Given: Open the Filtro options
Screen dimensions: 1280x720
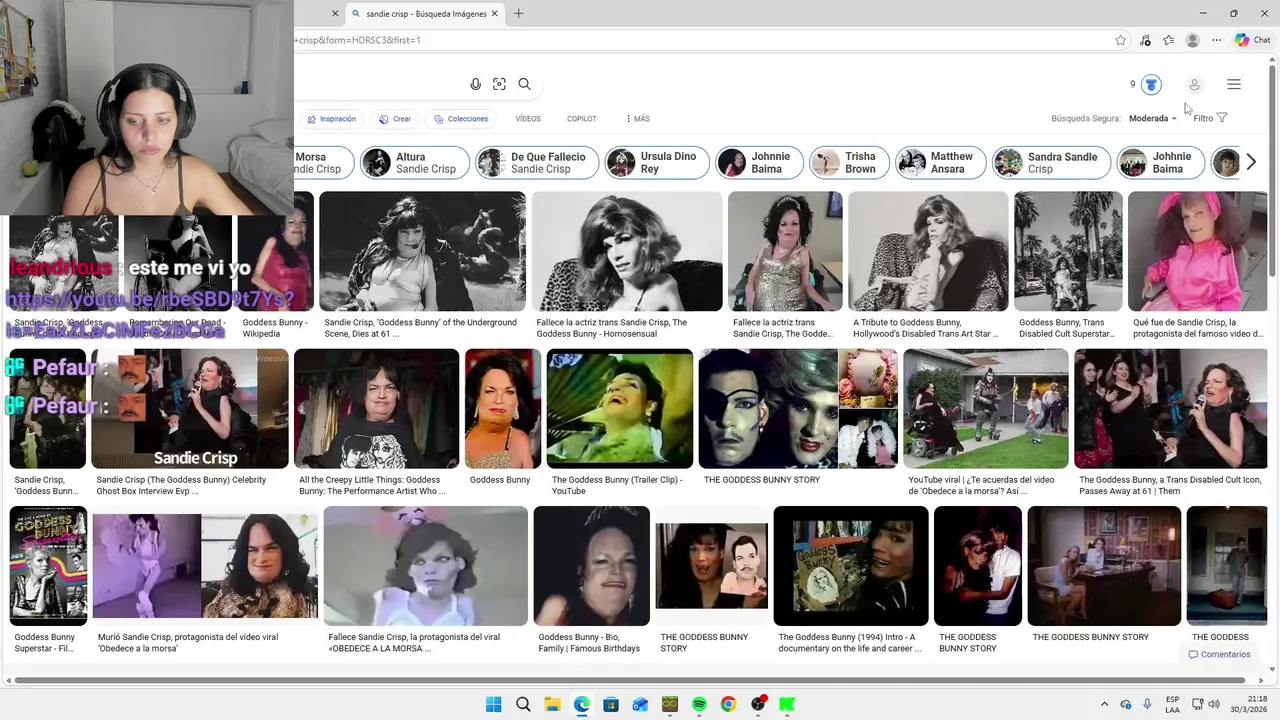Looking at the screenshot, I should (1210, 118).
